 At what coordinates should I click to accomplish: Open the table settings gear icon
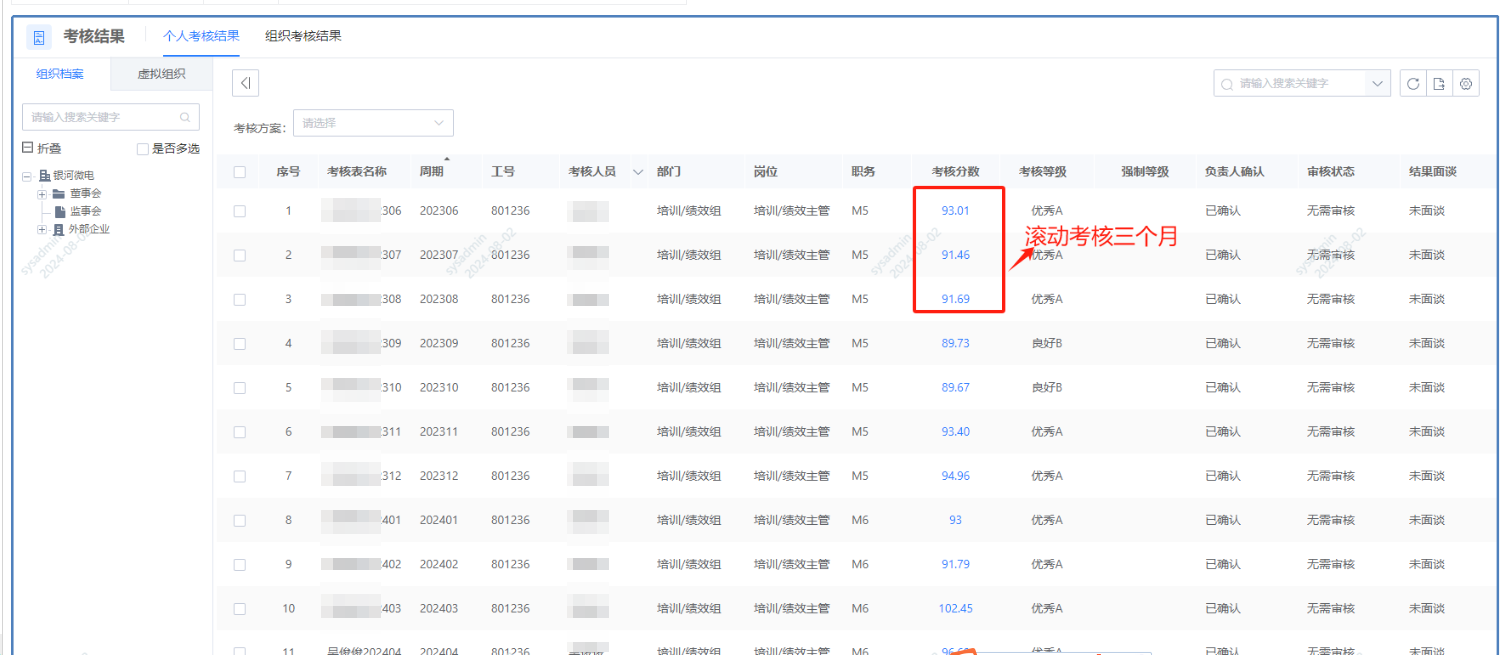(x=1465, y=83)
